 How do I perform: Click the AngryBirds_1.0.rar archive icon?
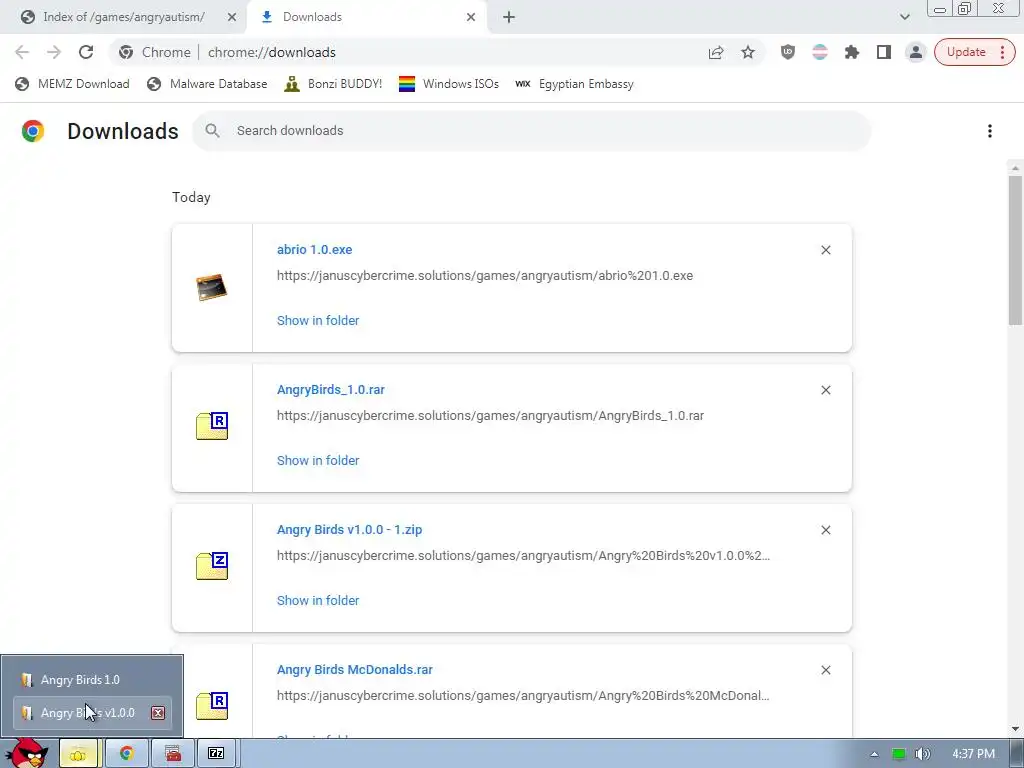[212, 426]
